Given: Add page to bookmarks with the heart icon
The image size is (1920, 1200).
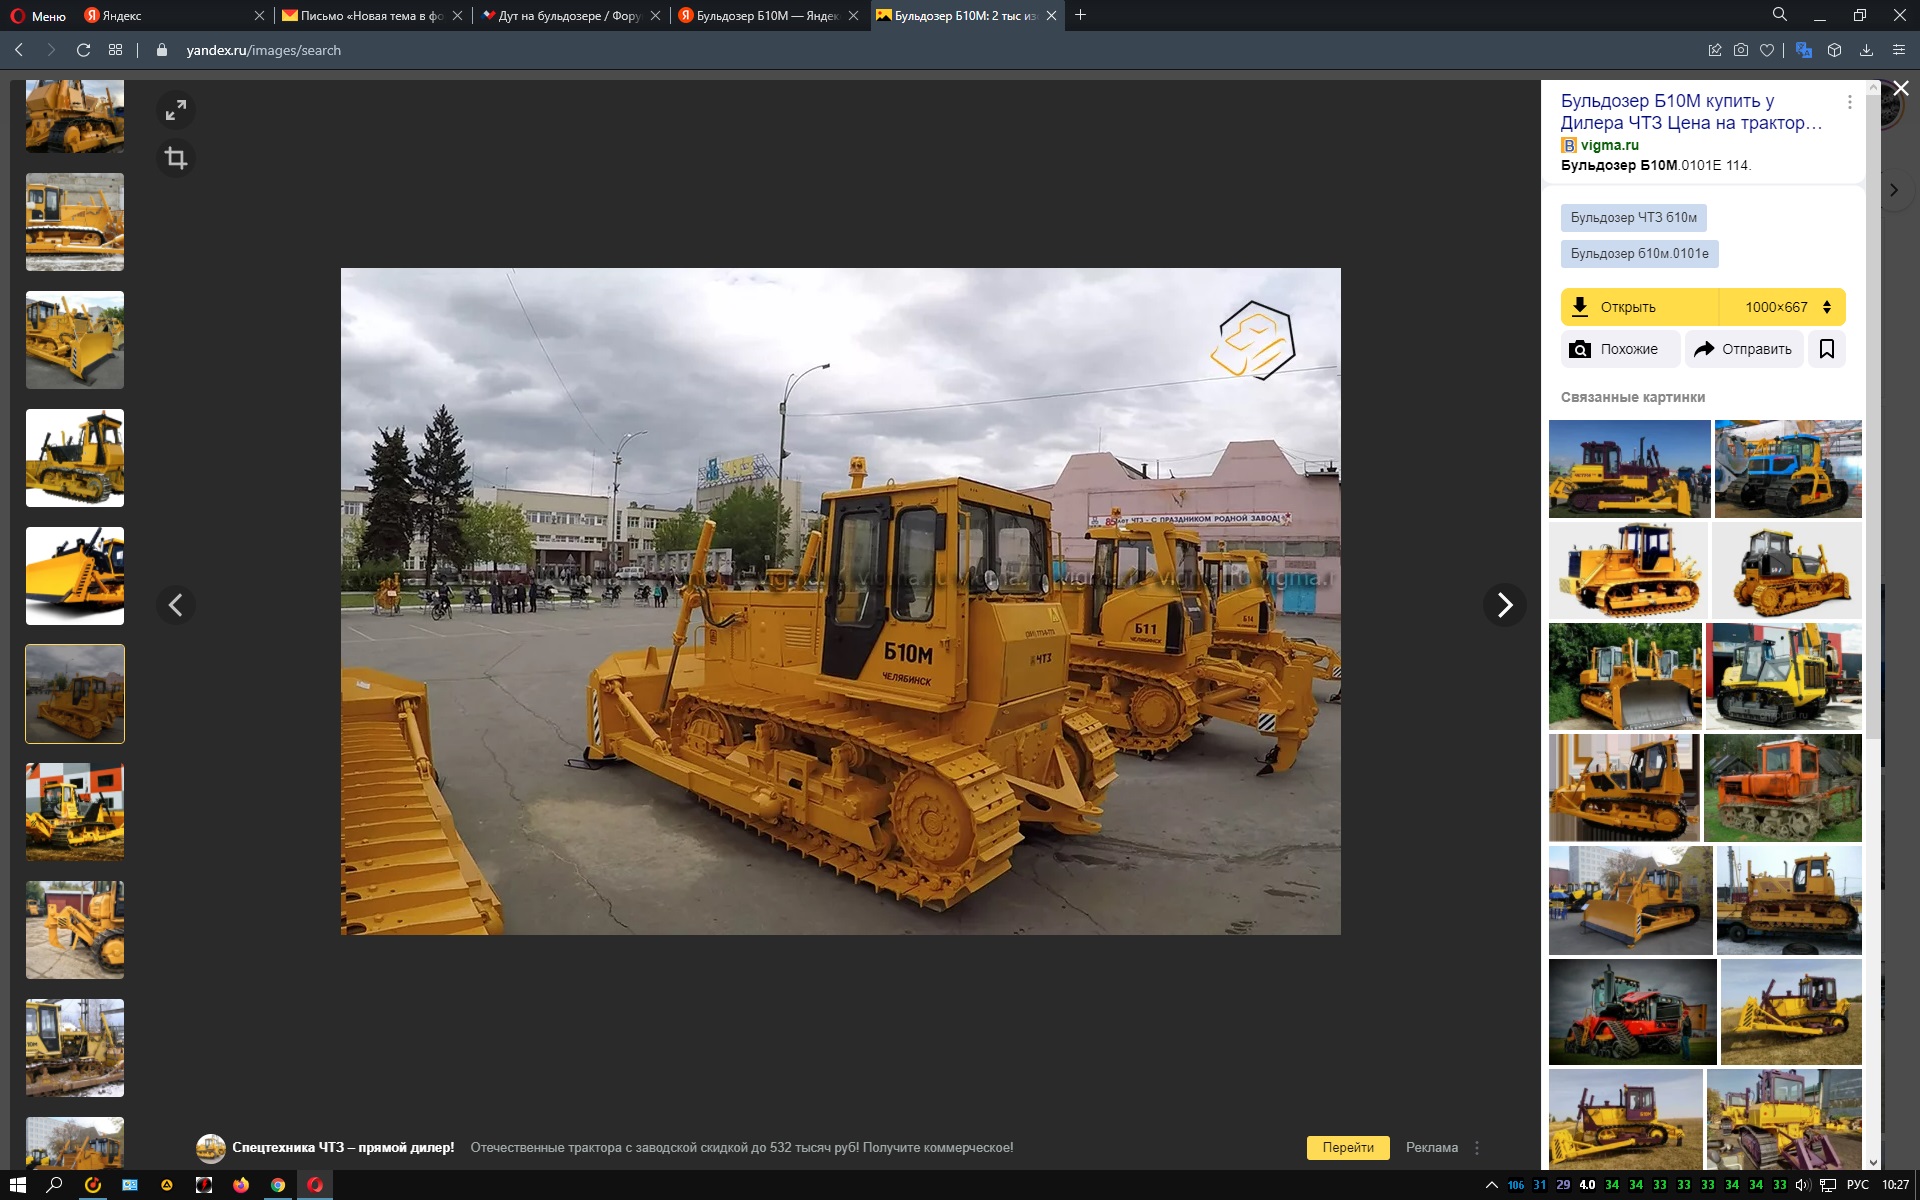Looking at the screenshot, I should pyautogui.click(x=1767, y=50).
